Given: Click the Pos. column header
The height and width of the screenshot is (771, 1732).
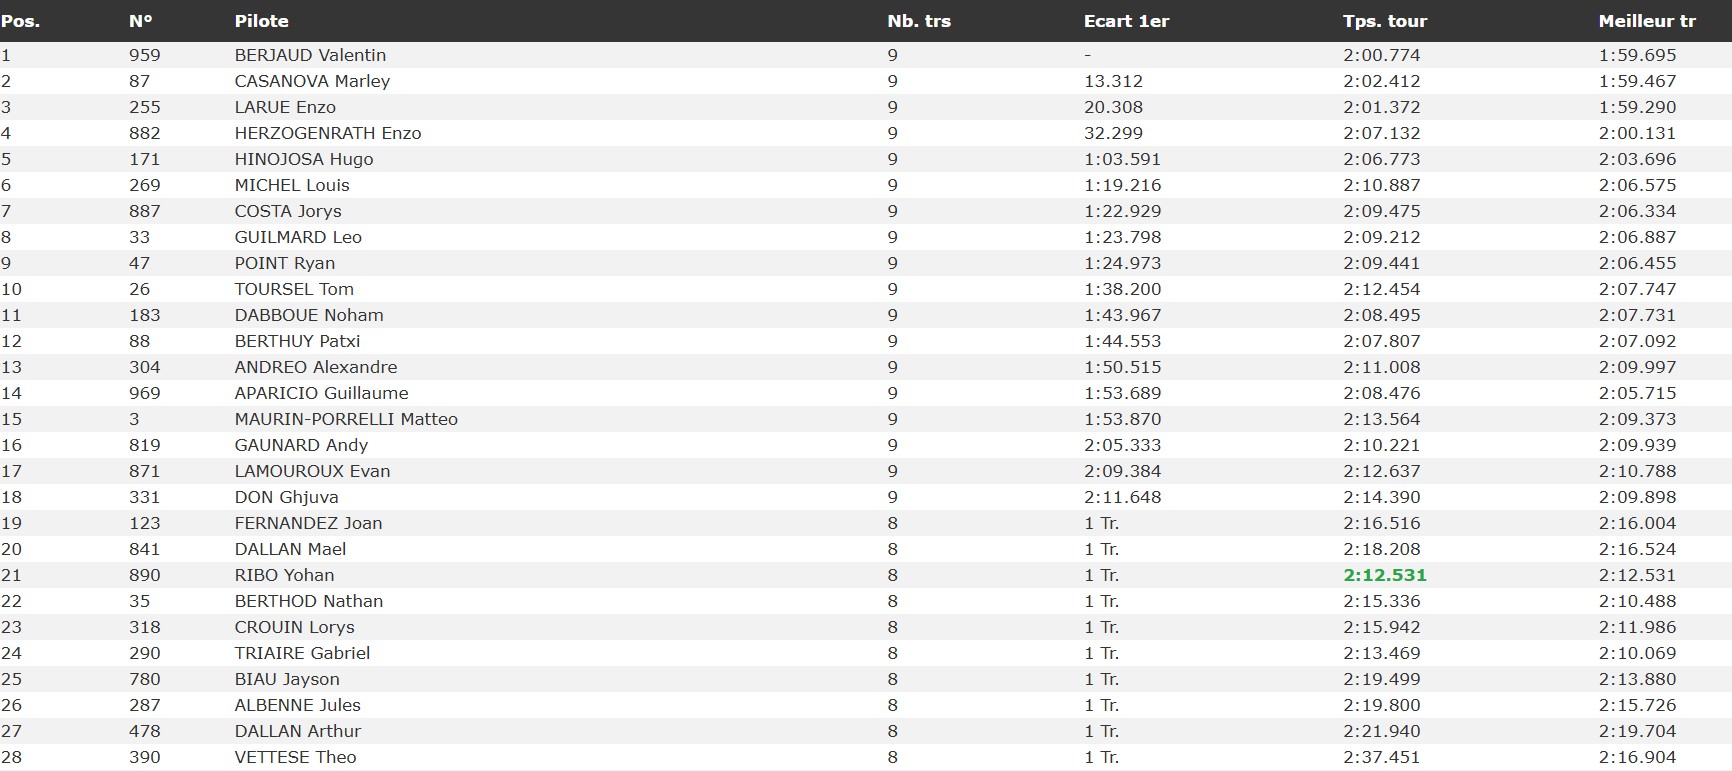Looking at the screenshot, I should (x=21, y=21).
